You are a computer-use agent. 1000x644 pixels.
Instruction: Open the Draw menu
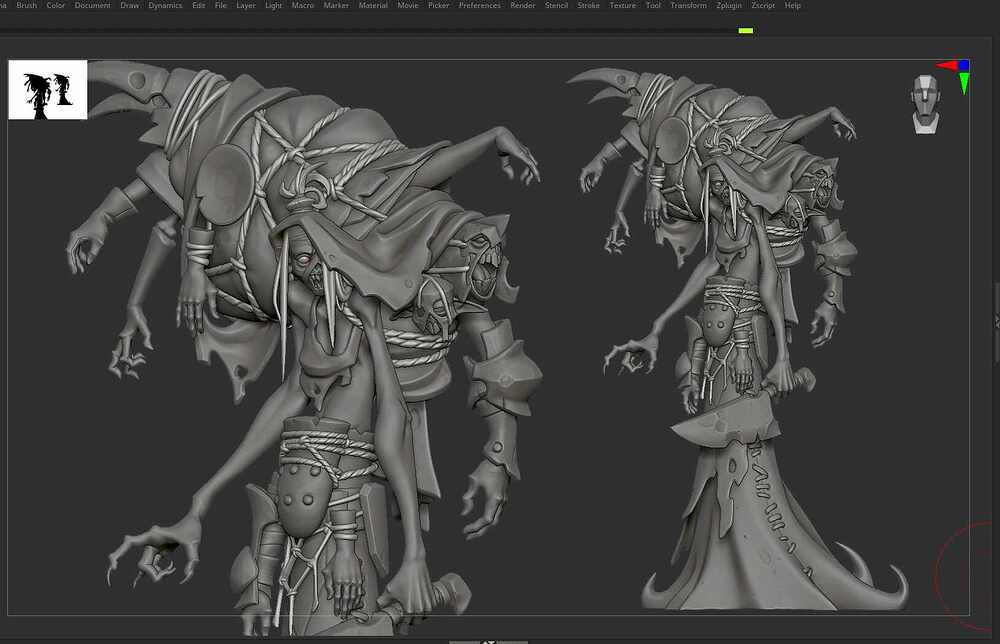click(129, 5)
